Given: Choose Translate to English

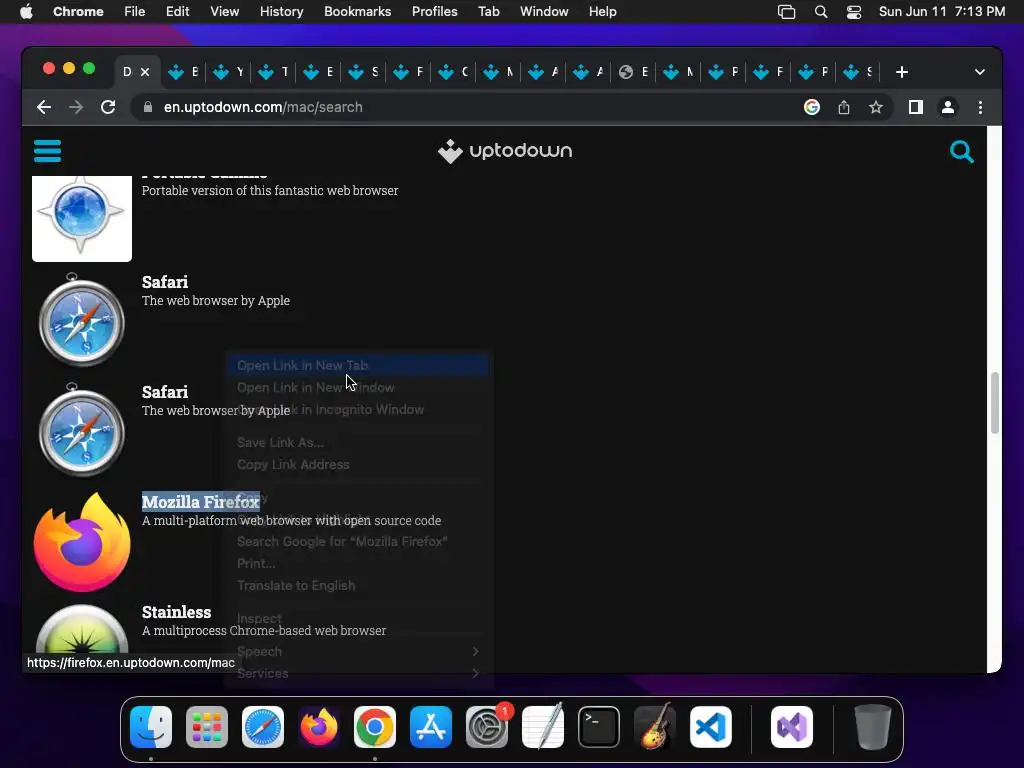Looking at the screenshot, I should click(x=359, y=586).
